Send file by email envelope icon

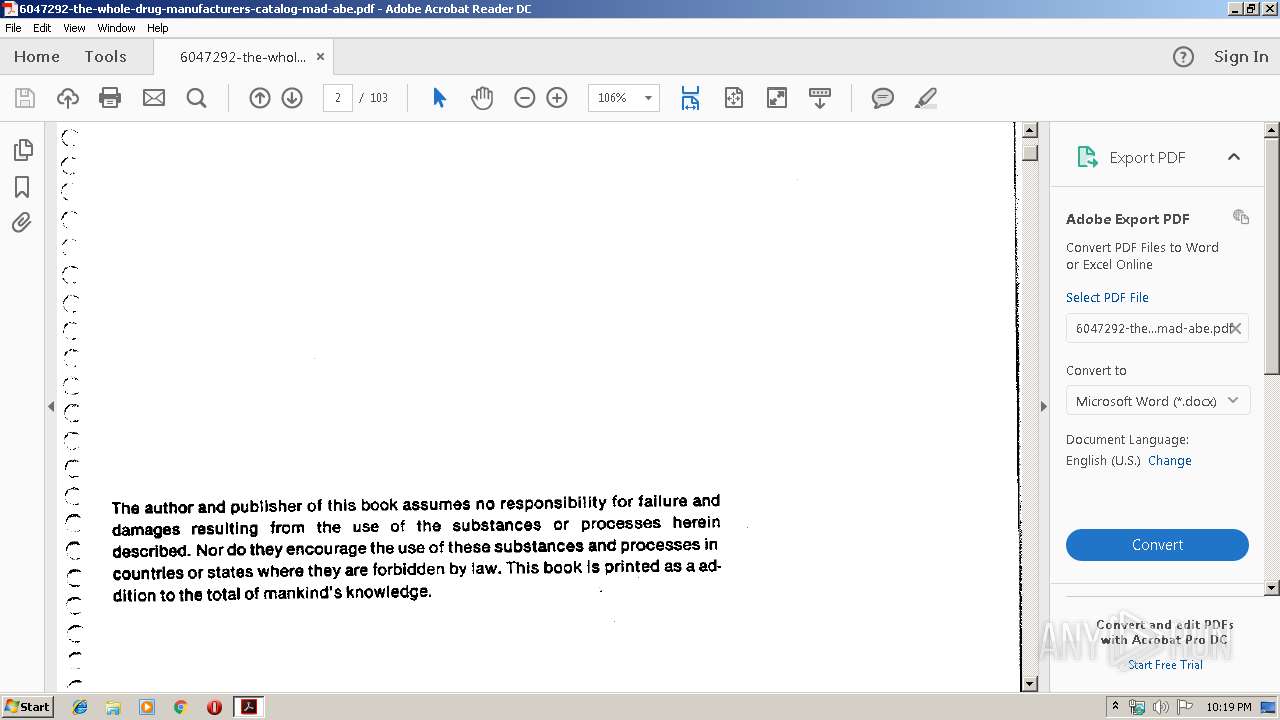click(154, 98)
